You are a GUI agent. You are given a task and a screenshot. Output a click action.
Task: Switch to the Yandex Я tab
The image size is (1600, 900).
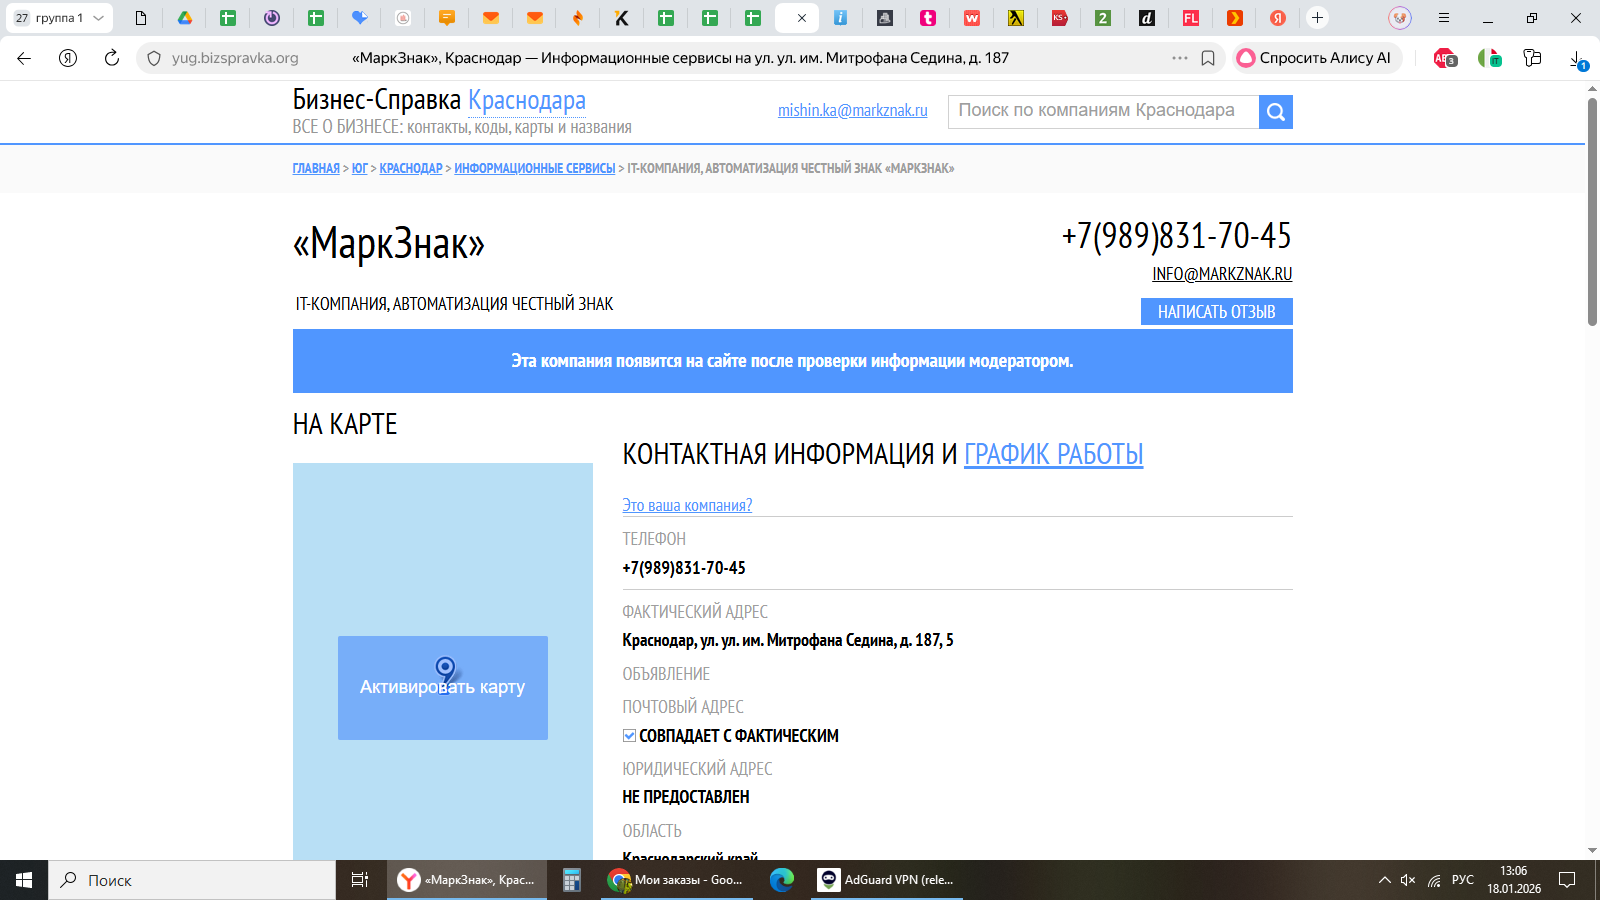pos(1278,18)
